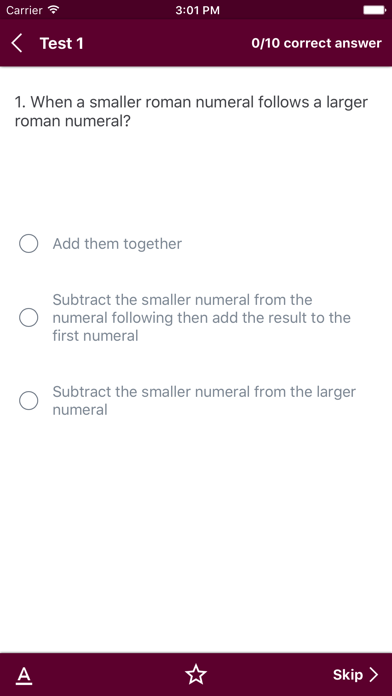
Task: Tap the 'Test 1' title
Action: [62, 44]
